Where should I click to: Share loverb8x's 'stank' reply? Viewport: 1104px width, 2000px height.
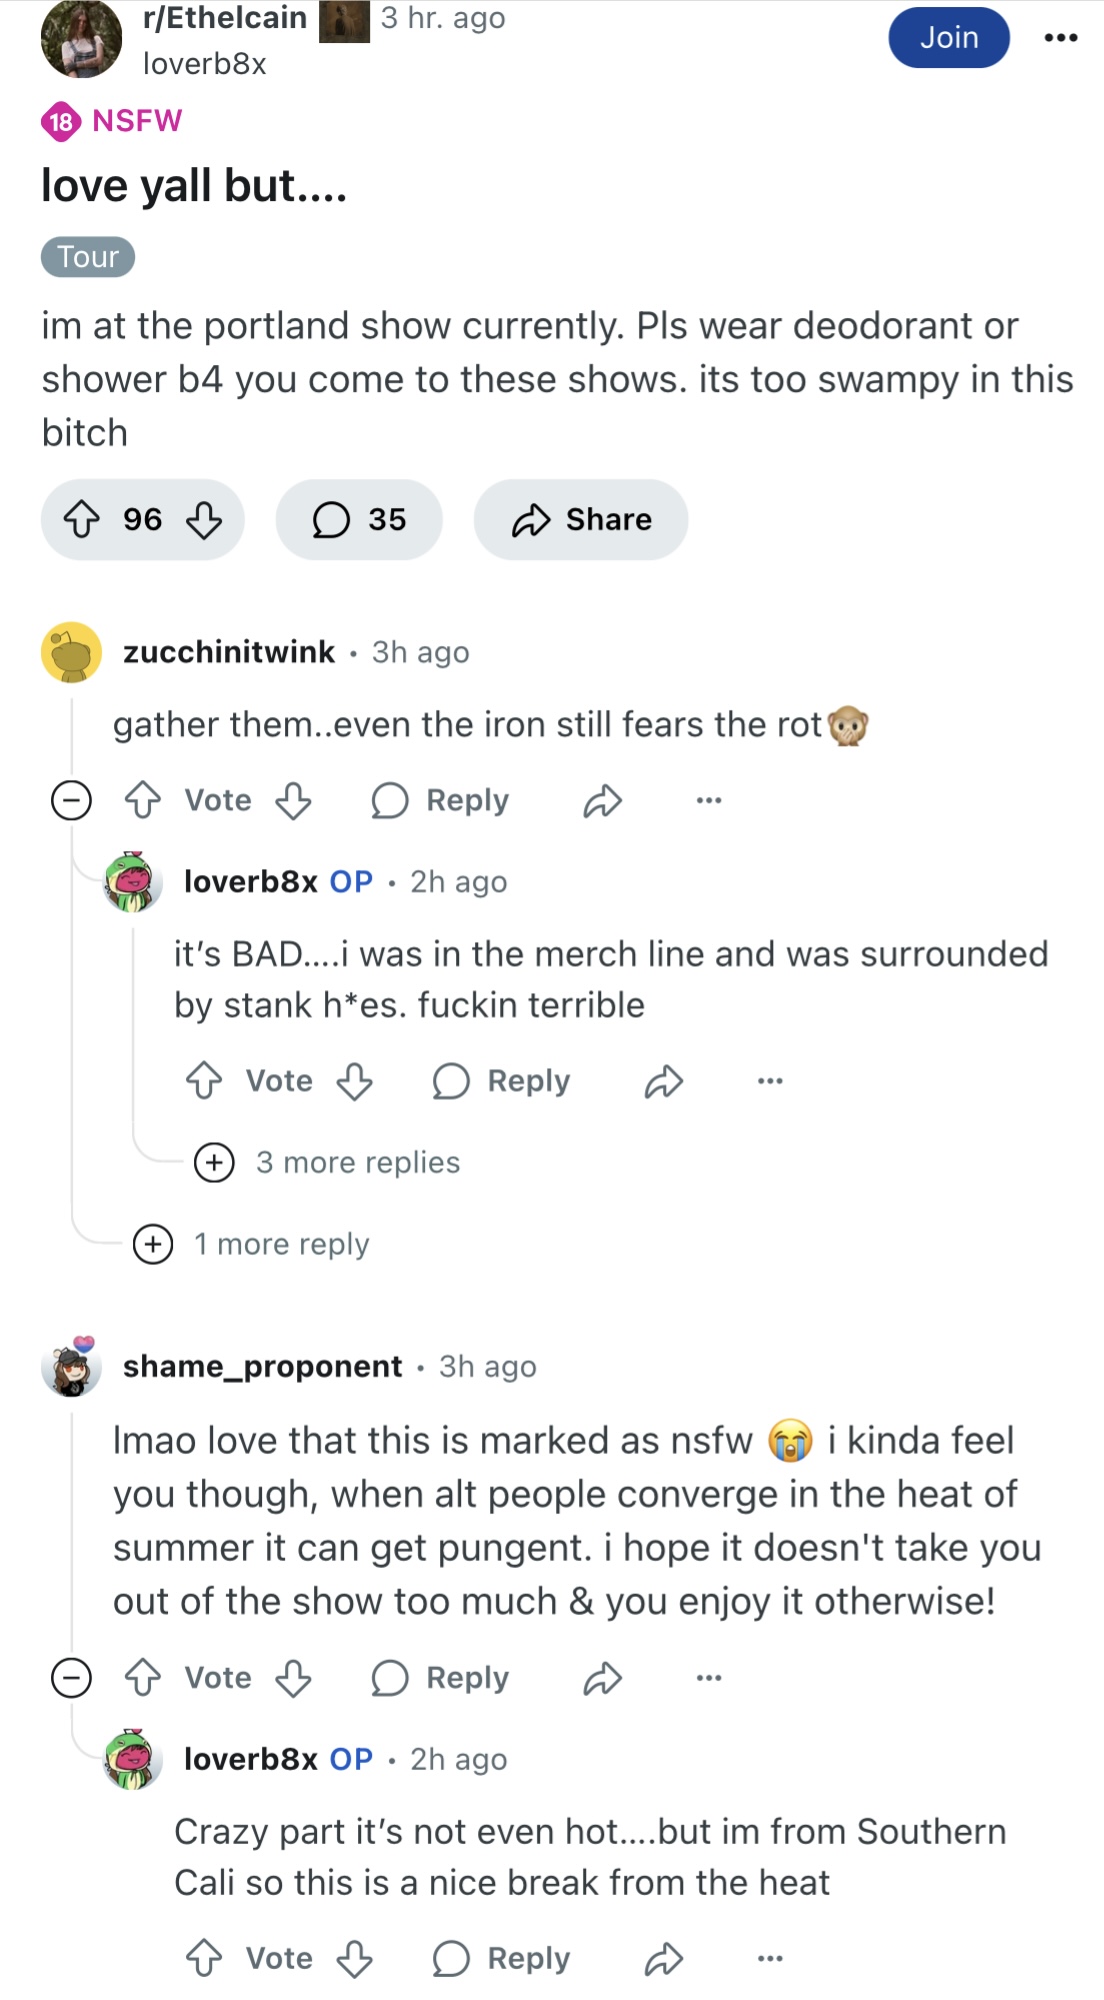[664, 1081]
